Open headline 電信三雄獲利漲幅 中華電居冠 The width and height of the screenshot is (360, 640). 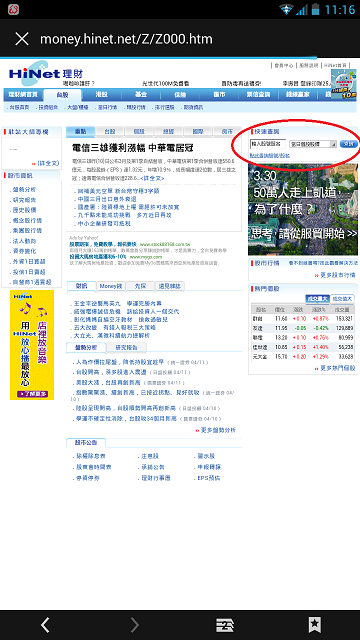(x=133, y=148)
